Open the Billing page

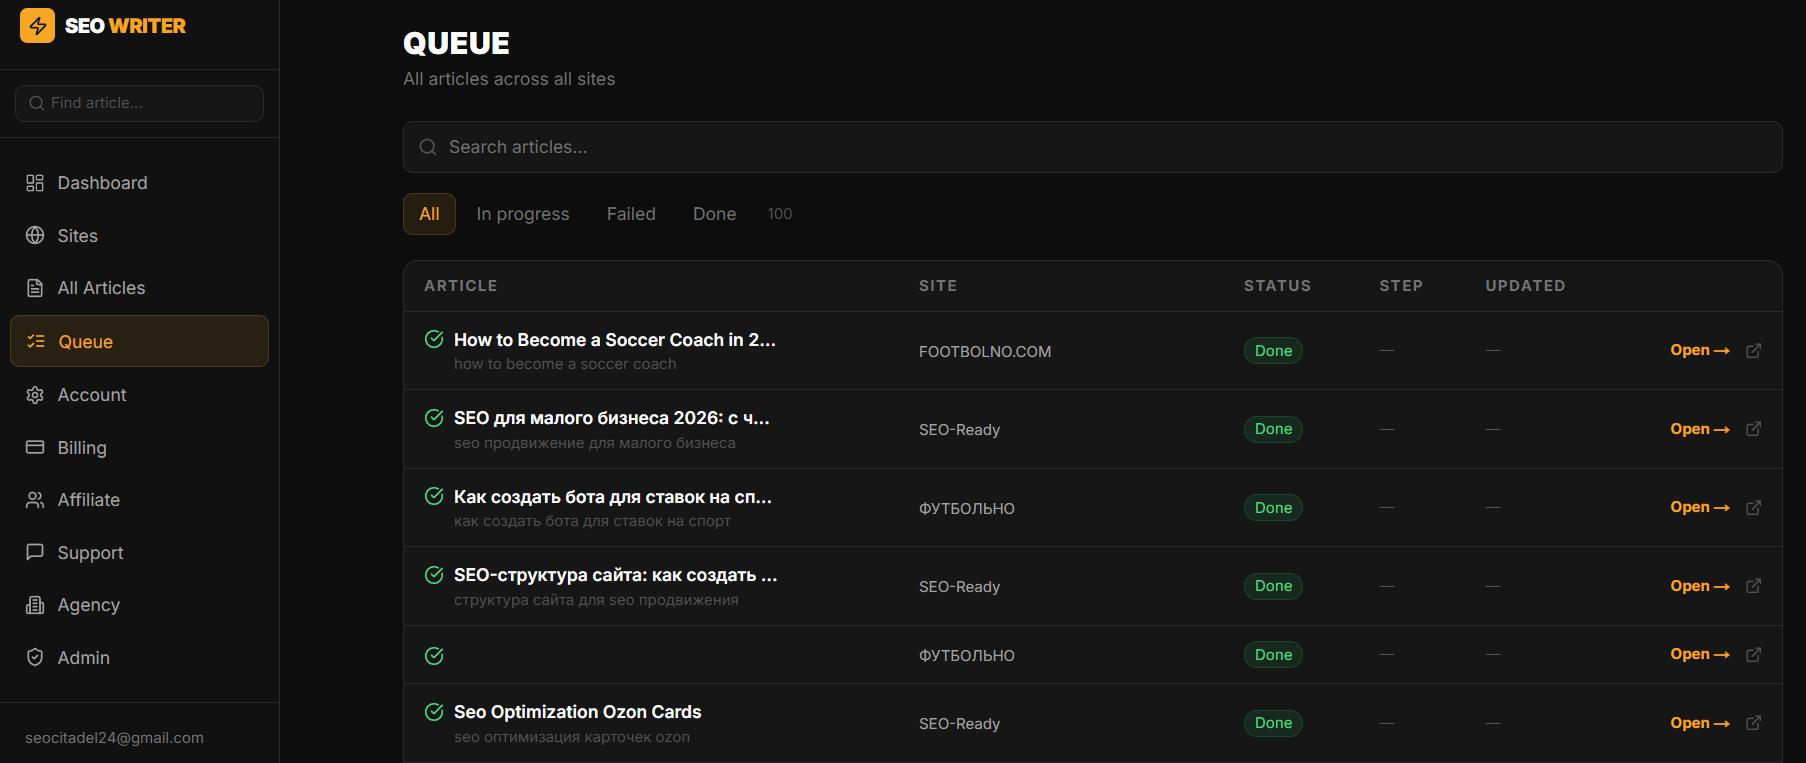coord(139,448)
